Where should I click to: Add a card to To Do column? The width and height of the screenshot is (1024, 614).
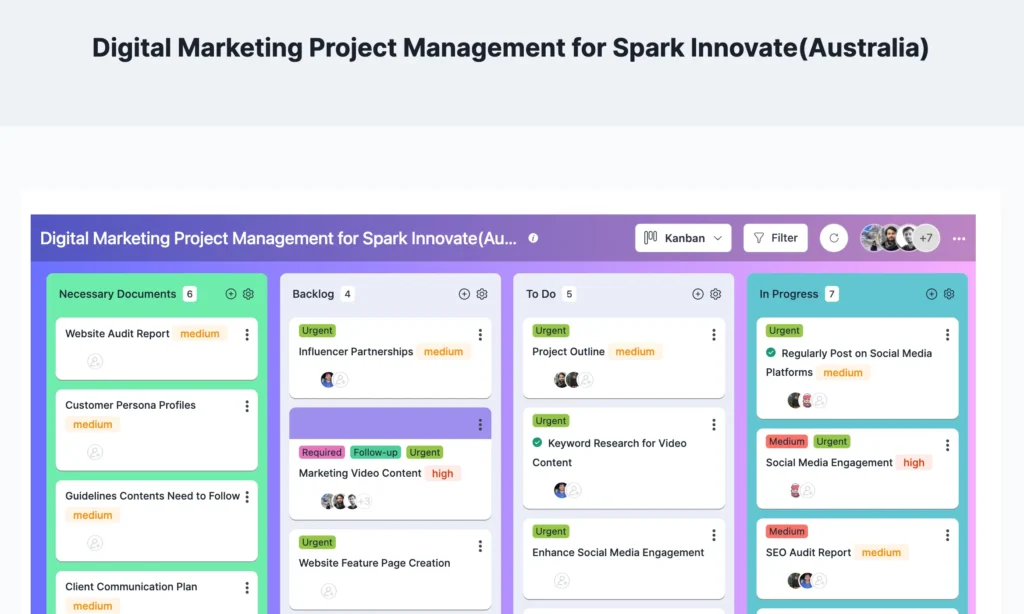pos(698,294)
